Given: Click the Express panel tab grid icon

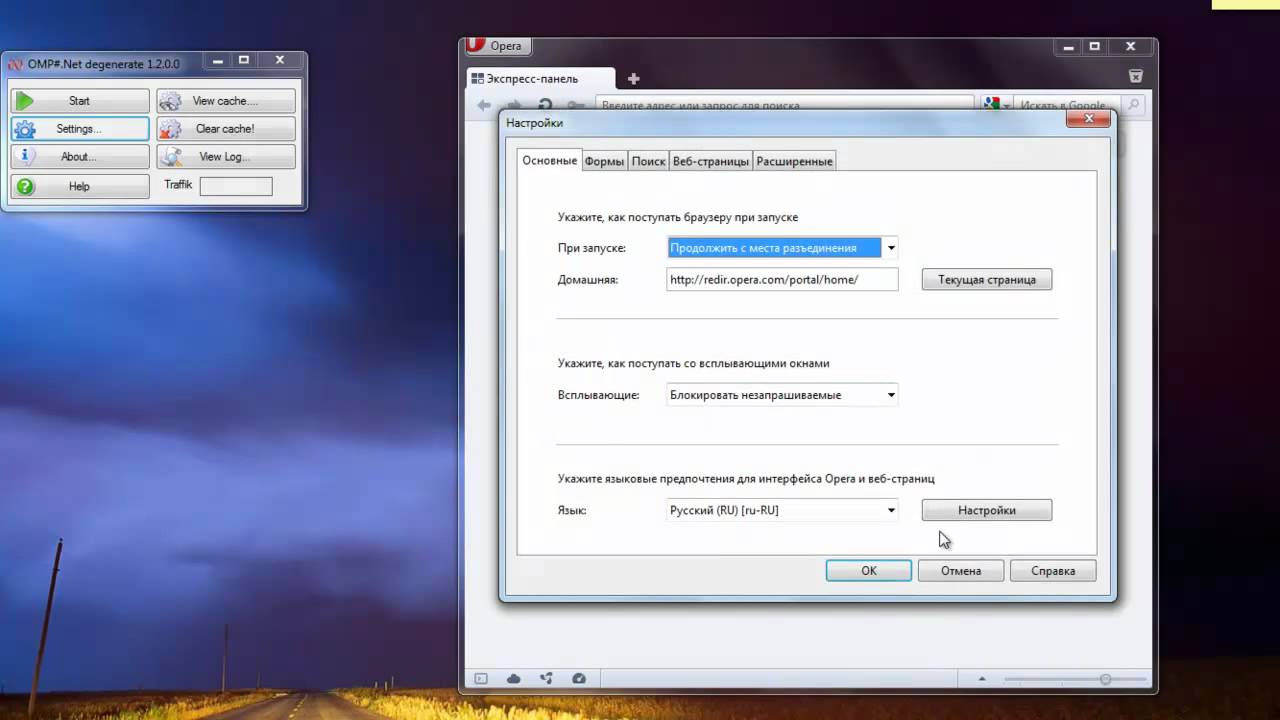Looking at the screenshot, I should 478,79.
